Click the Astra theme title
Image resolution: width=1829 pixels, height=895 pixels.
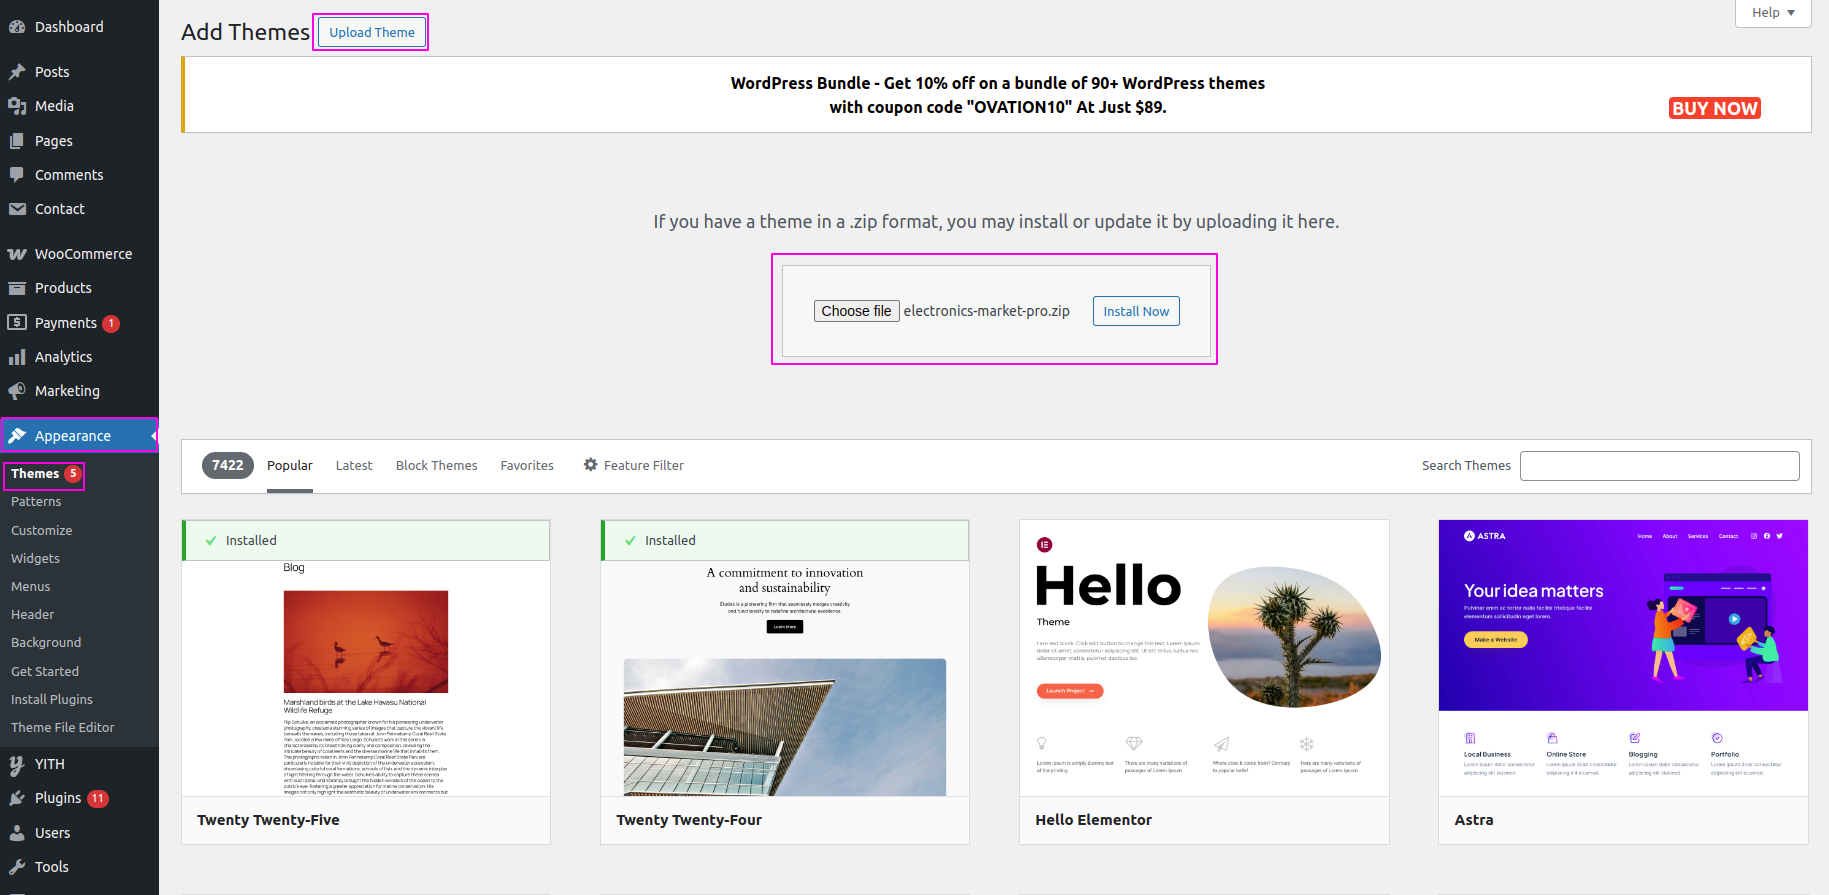click(x=1474, y=820)
